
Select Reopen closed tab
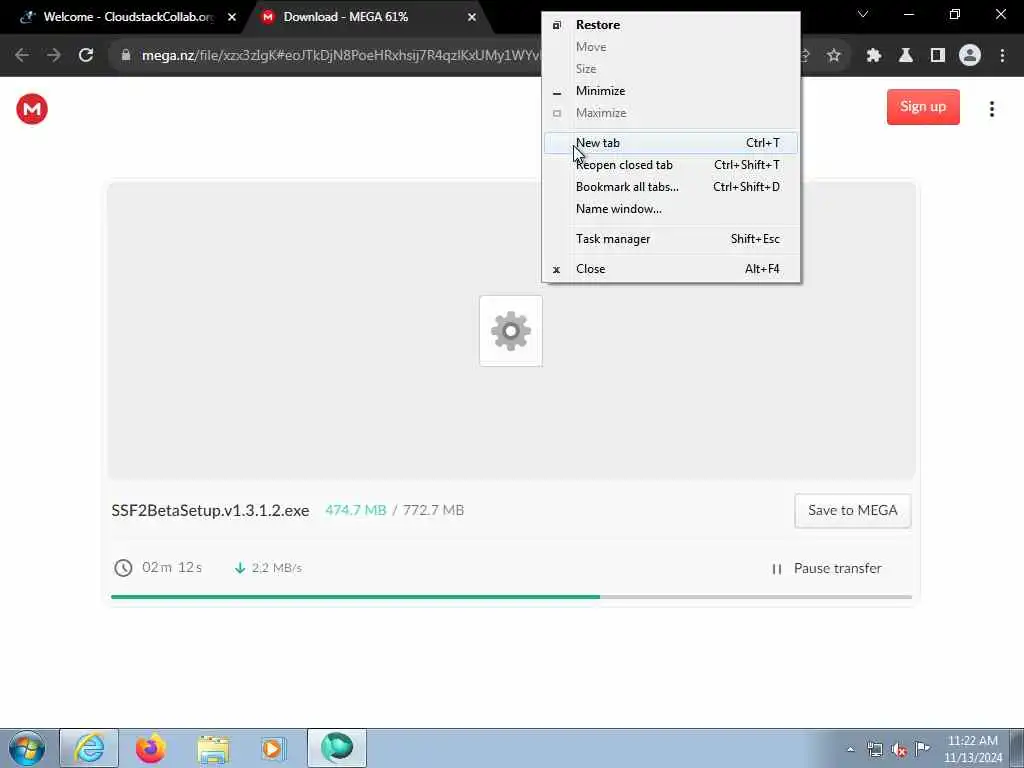point(671,165)
